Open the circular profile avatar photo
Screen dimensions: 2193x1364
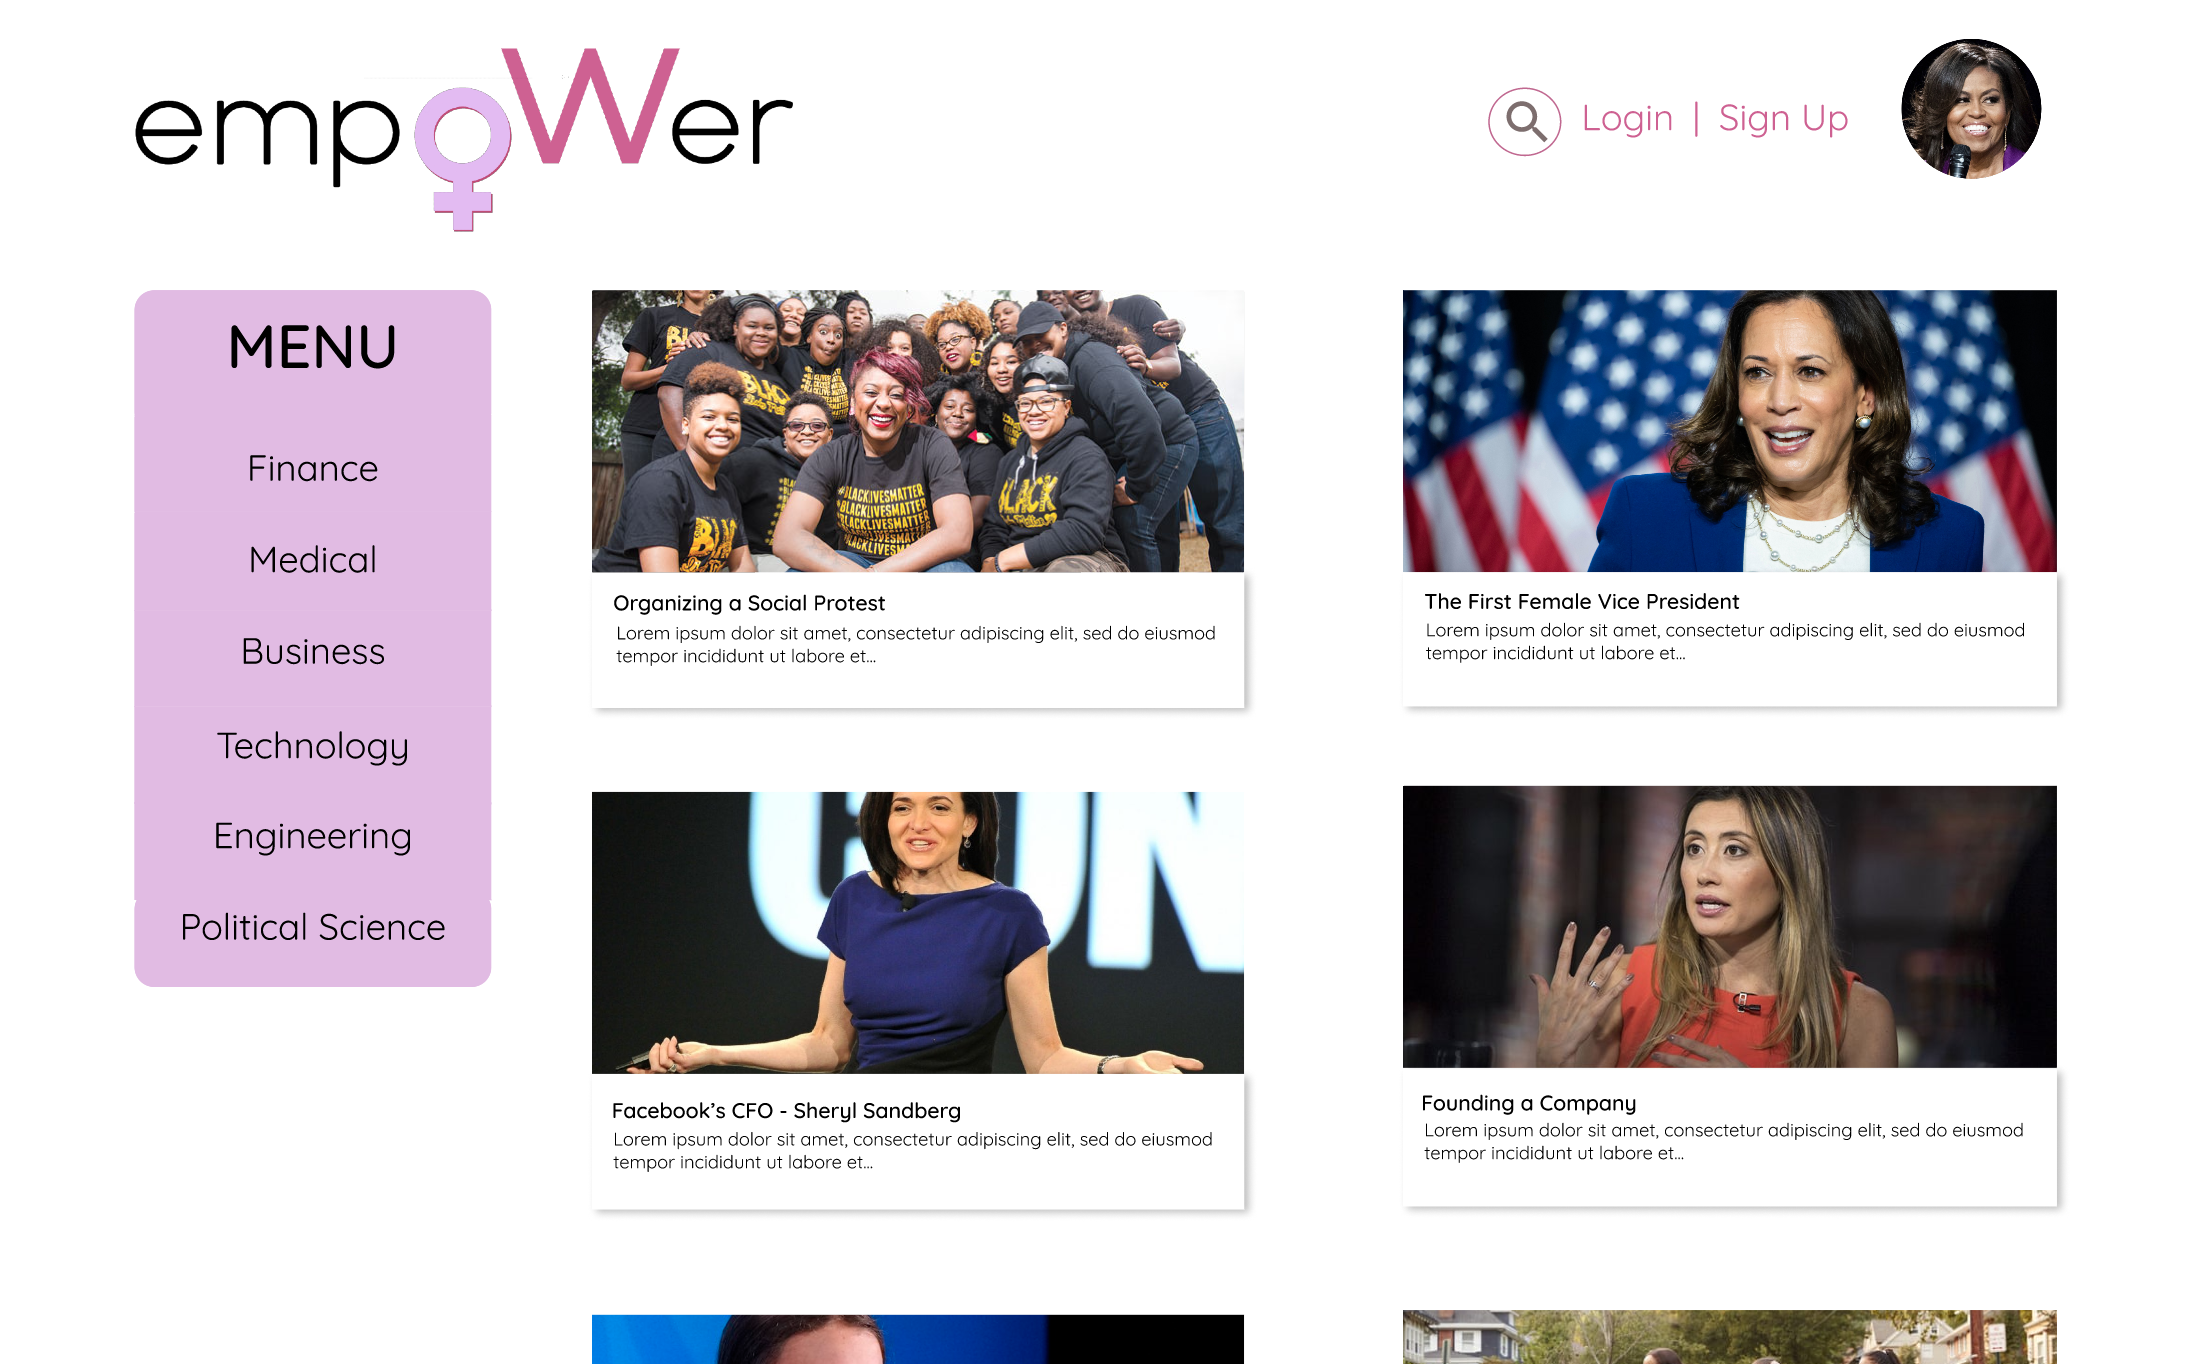(1970, 109)
